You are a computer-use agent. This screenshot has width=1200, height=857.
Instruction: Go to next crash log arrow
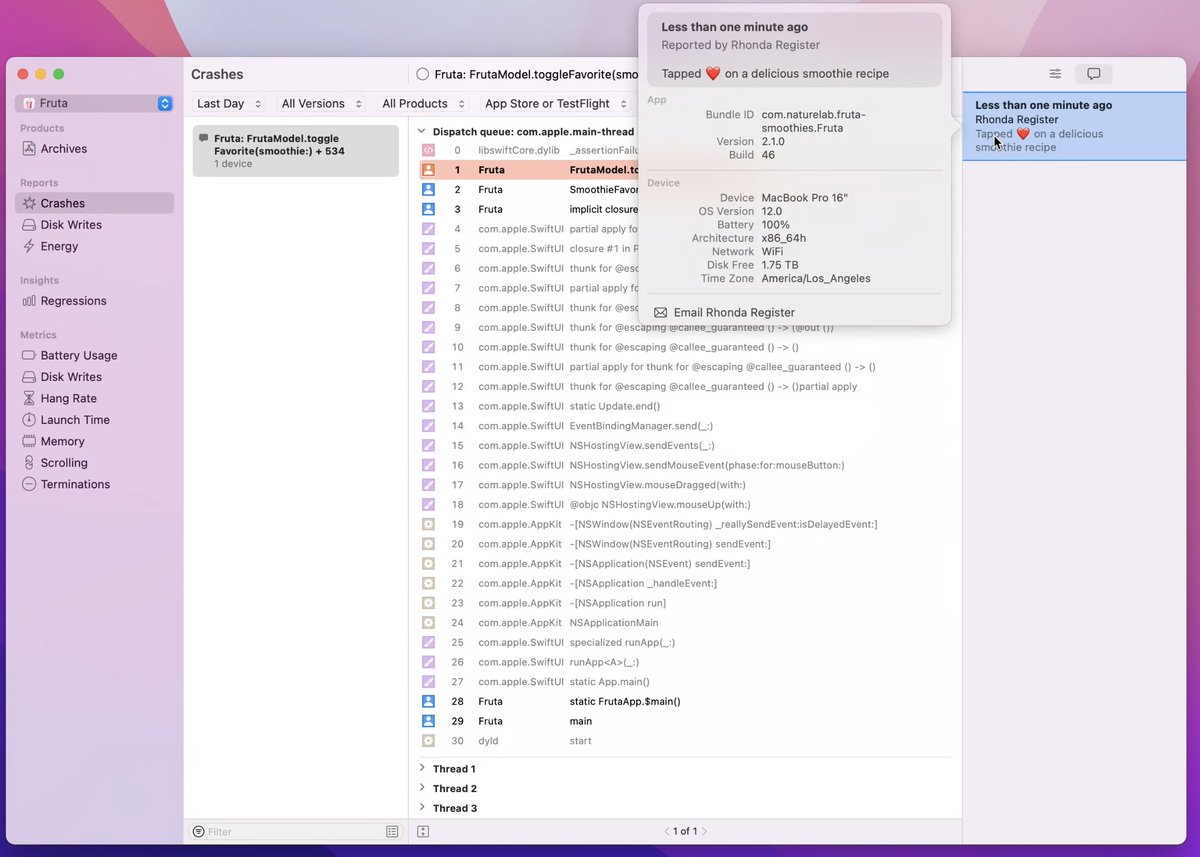706,832
